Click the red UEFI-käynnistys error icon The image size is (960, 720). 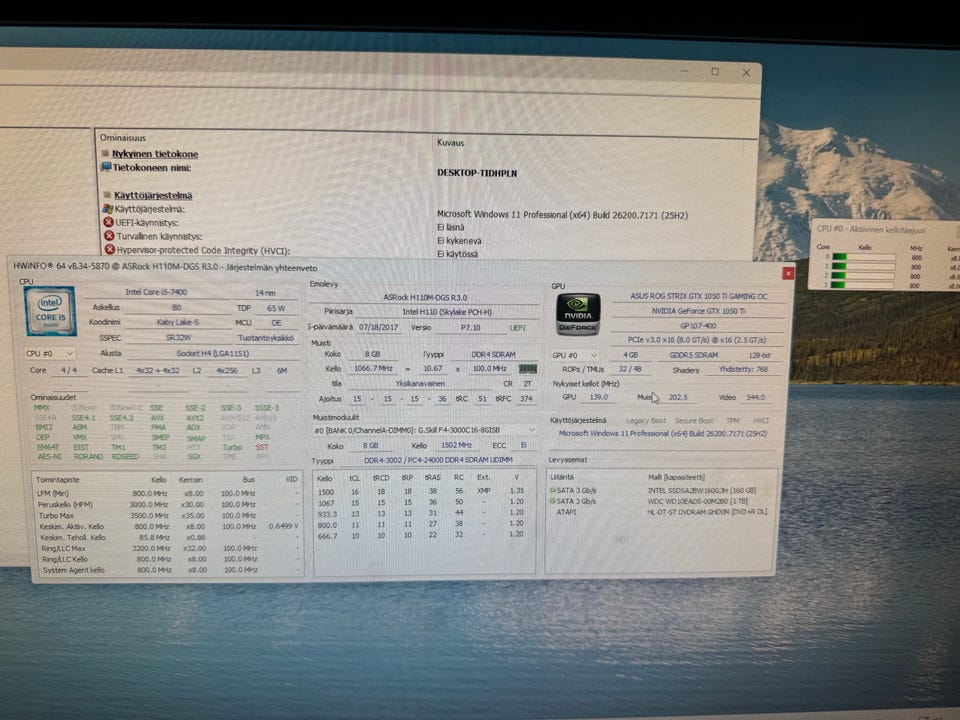(x=108, y=222)
